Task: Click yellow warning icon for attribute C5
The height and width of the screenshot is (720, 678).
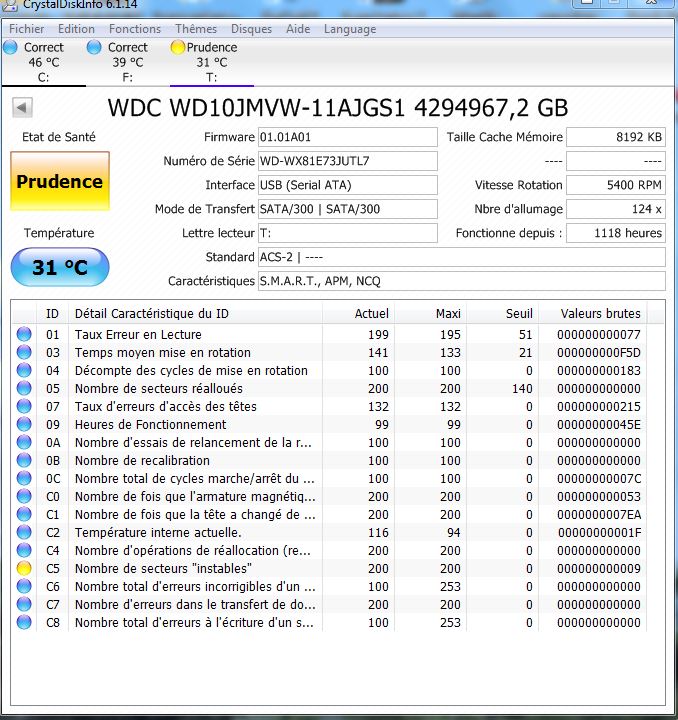Action: coord(24,568)
